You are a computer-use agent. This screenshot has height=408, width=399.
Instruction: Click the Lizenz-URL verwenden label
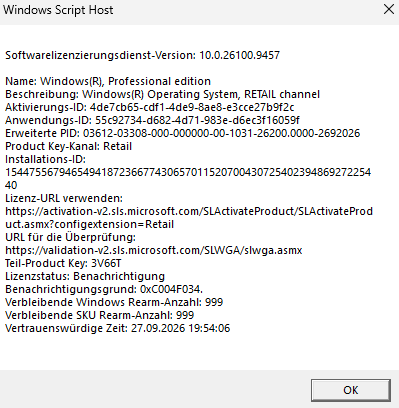pos(64,198)
